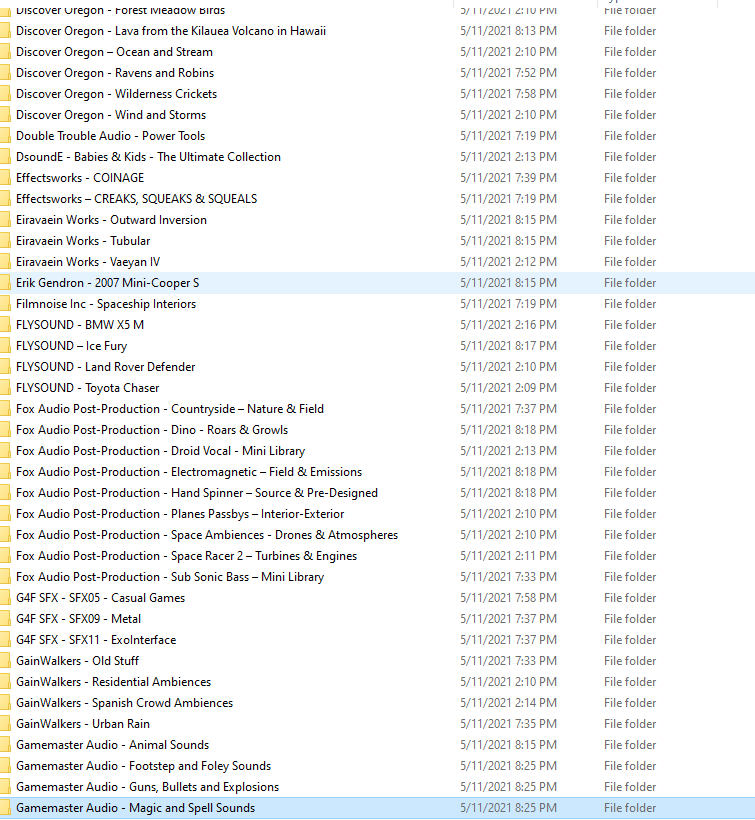This screenshot has width=755, height=820.
Task: Select folder icon of Eiravaein Works - Tubular
Action: pyautogui.click(x=5, y=241)
